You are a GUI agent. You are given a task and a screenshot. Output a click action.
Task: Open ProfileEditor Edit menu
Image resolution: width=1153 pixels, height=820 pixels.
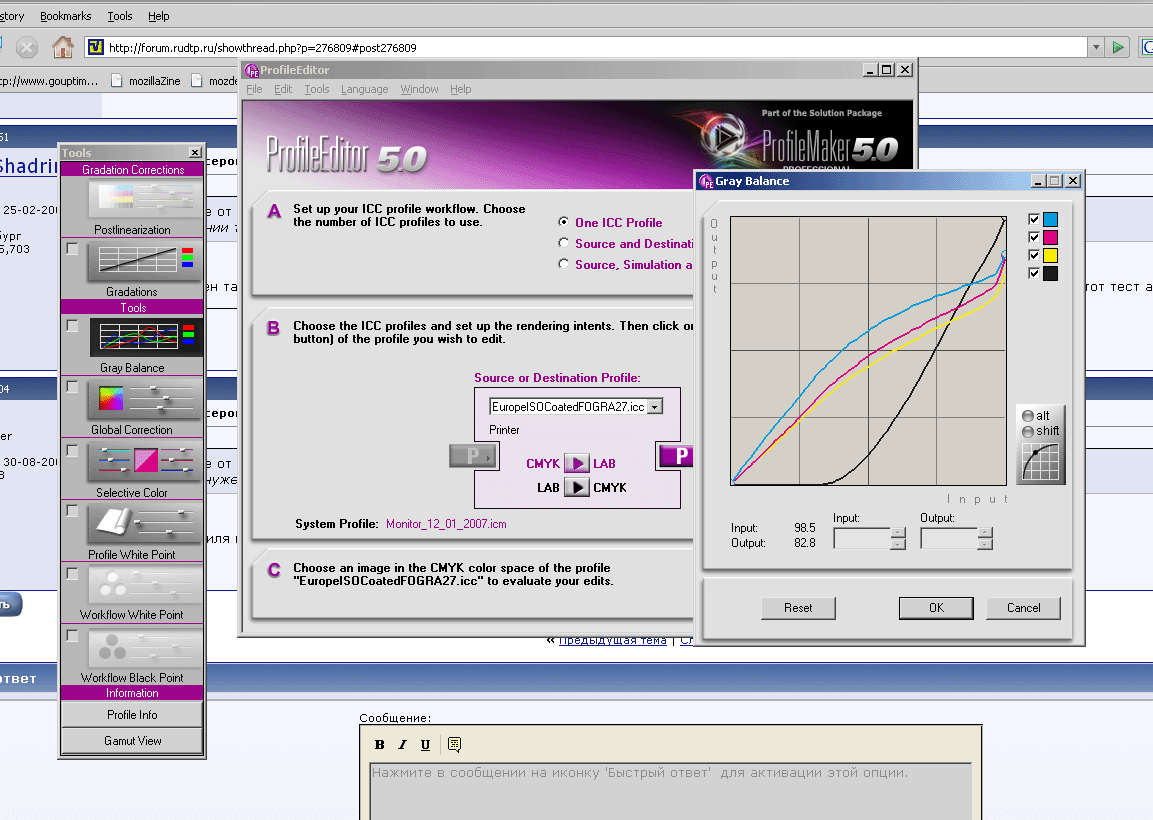(283, 89)
